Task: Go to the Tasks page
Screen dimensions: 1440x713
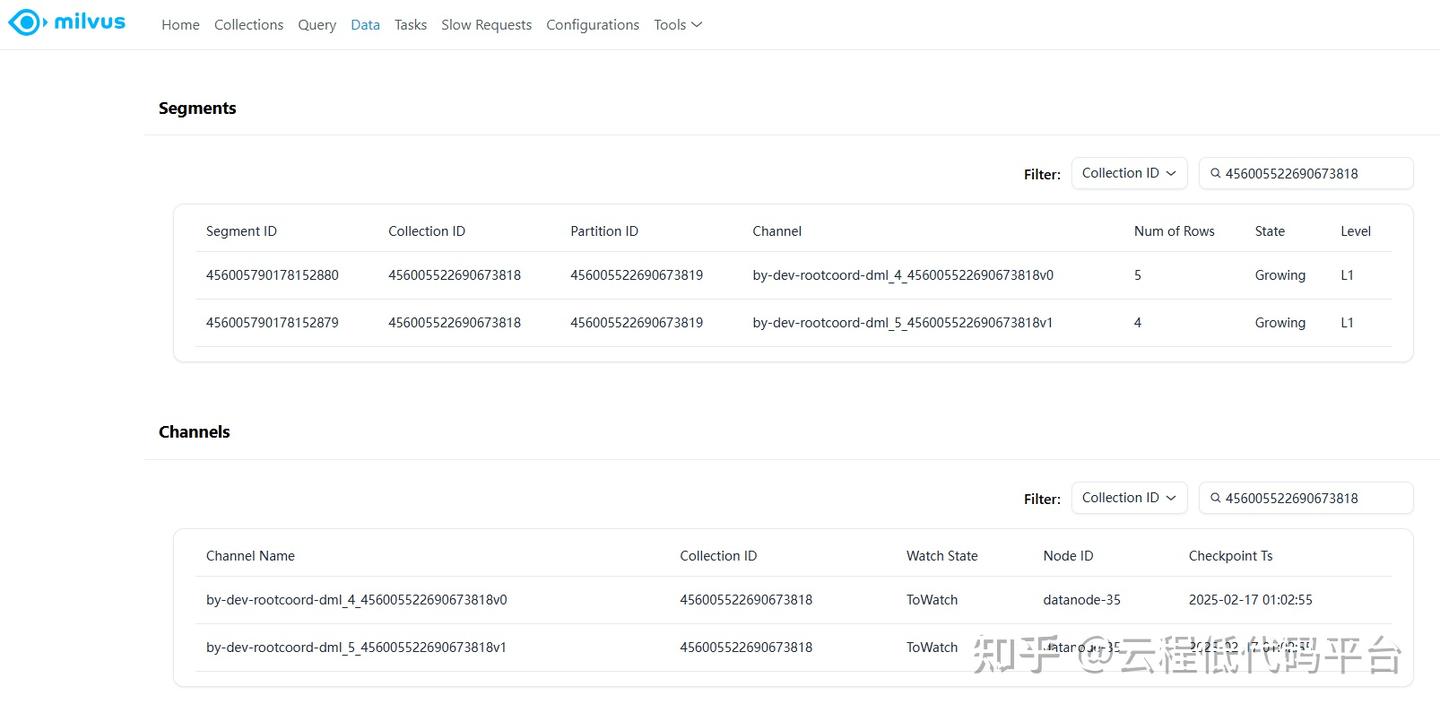Action: 410,24
